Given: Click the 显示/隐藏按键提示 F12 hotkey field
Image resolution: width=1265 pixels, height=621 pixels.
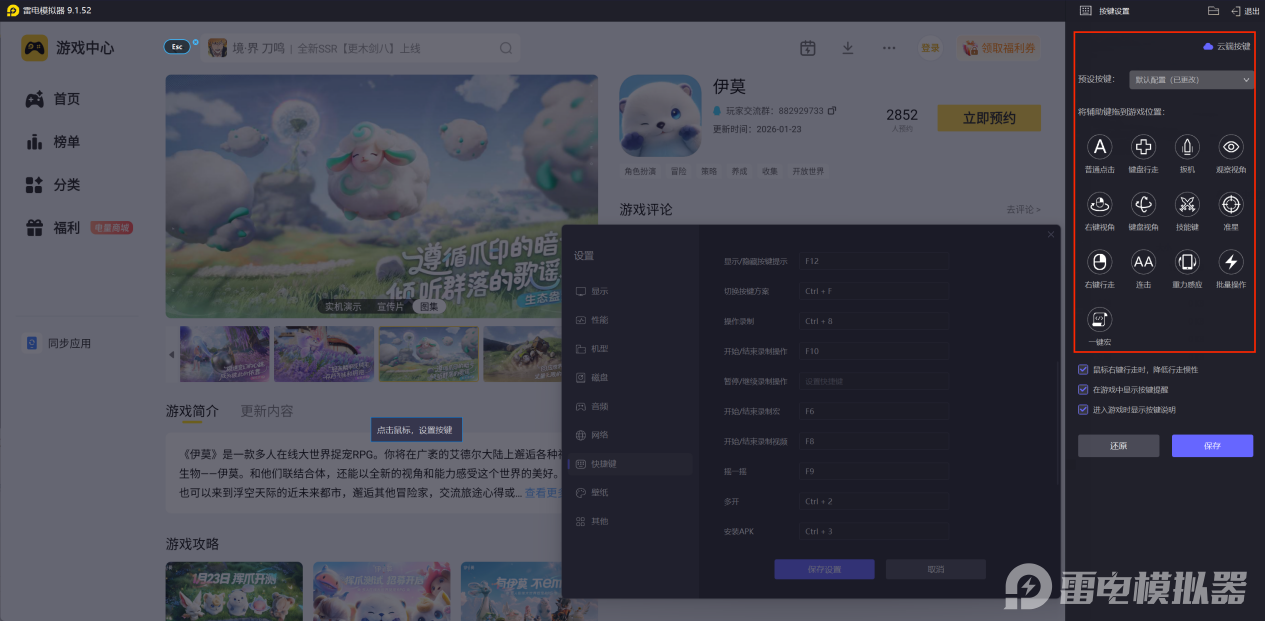Looking at the screenshot, I should [873, 261].
